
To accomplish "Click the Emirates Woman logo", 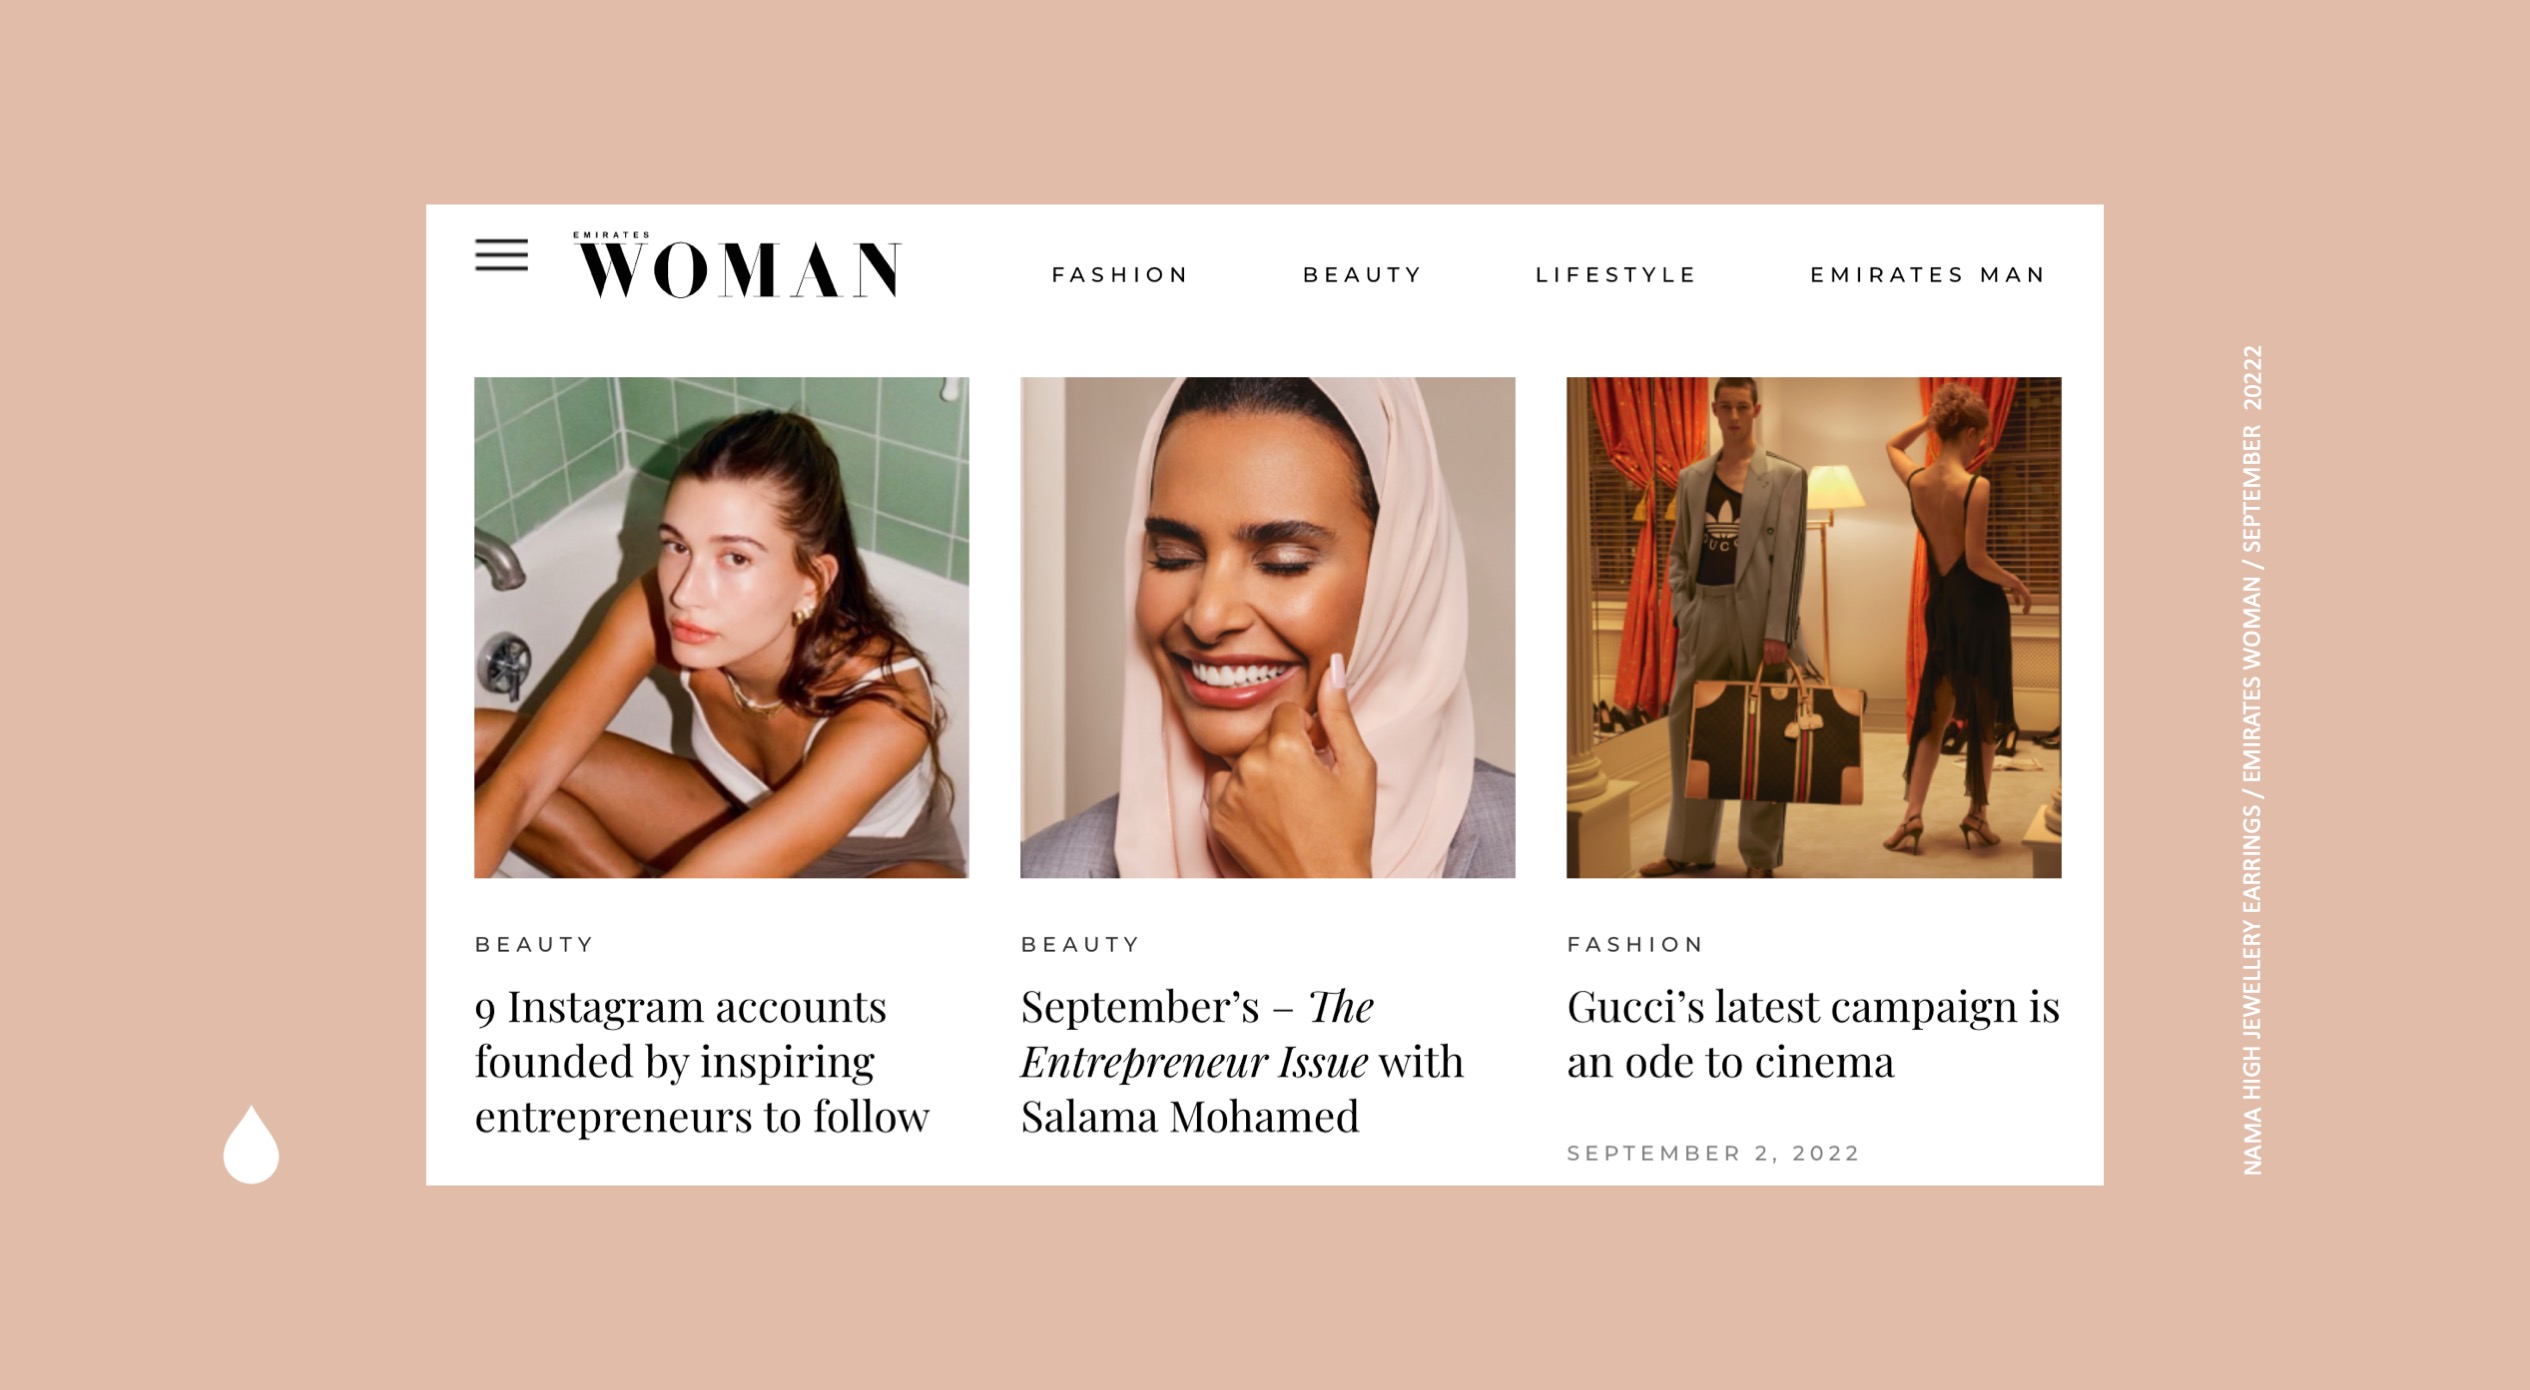I will point(738,265).
